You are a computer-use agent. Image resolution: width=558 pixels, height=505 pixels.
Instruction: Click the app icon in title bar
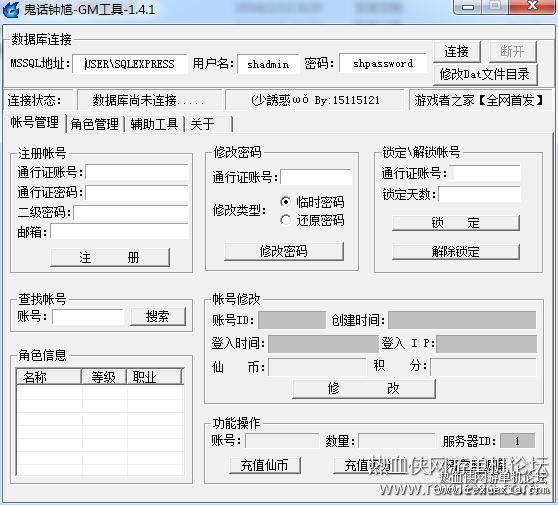(11, 9)
